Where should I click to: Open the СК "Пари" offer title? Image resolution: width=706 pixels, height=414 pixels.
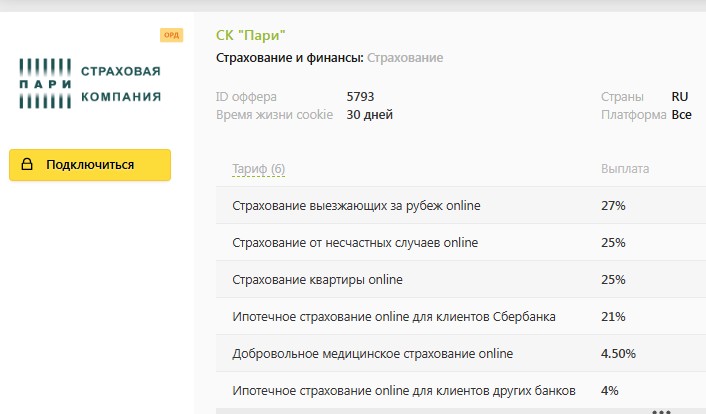pyautogui.click(x=250, y=35)
